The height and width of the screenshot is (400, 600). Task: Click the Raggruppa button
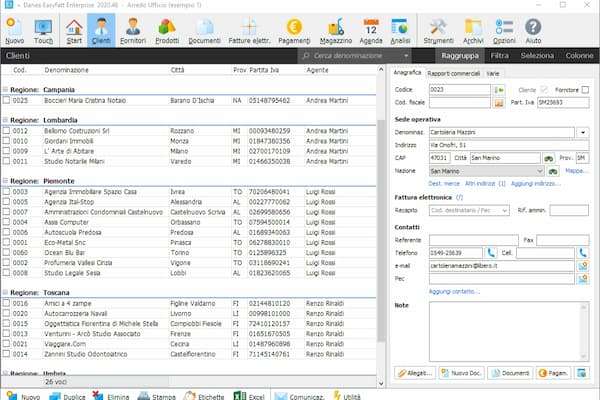click(x=459, y=57)
